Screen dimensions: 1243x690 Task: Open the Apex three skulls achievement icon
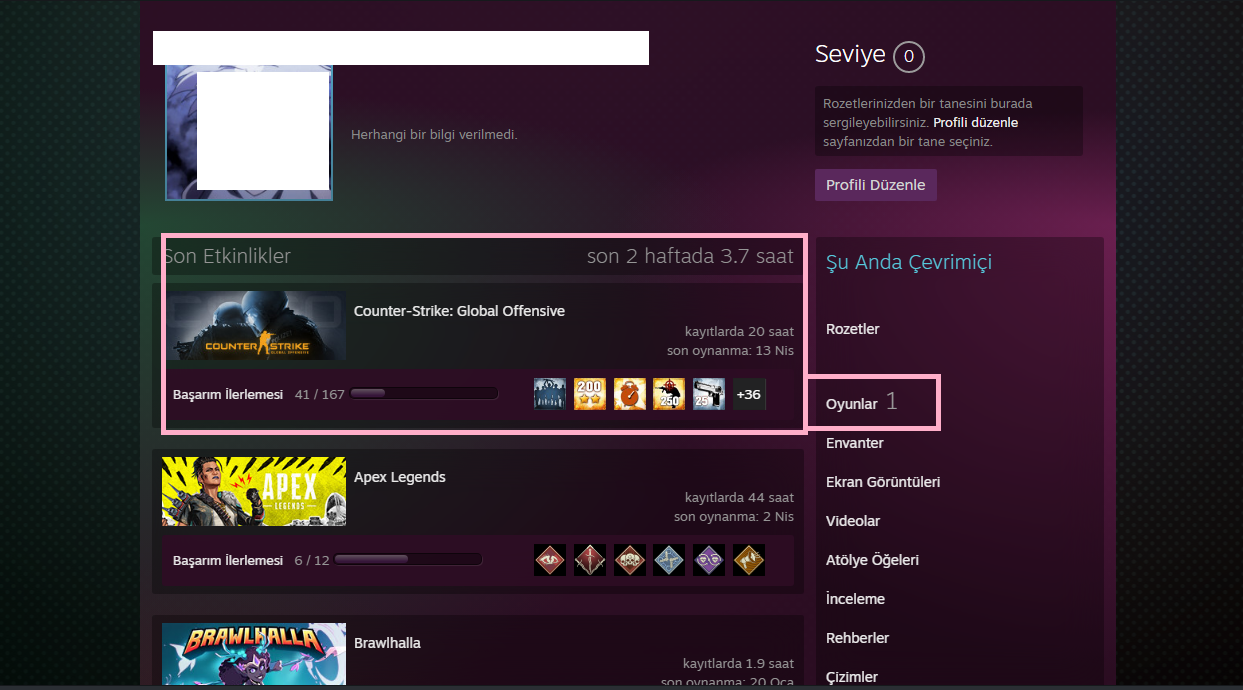click(x=630, y=560)
